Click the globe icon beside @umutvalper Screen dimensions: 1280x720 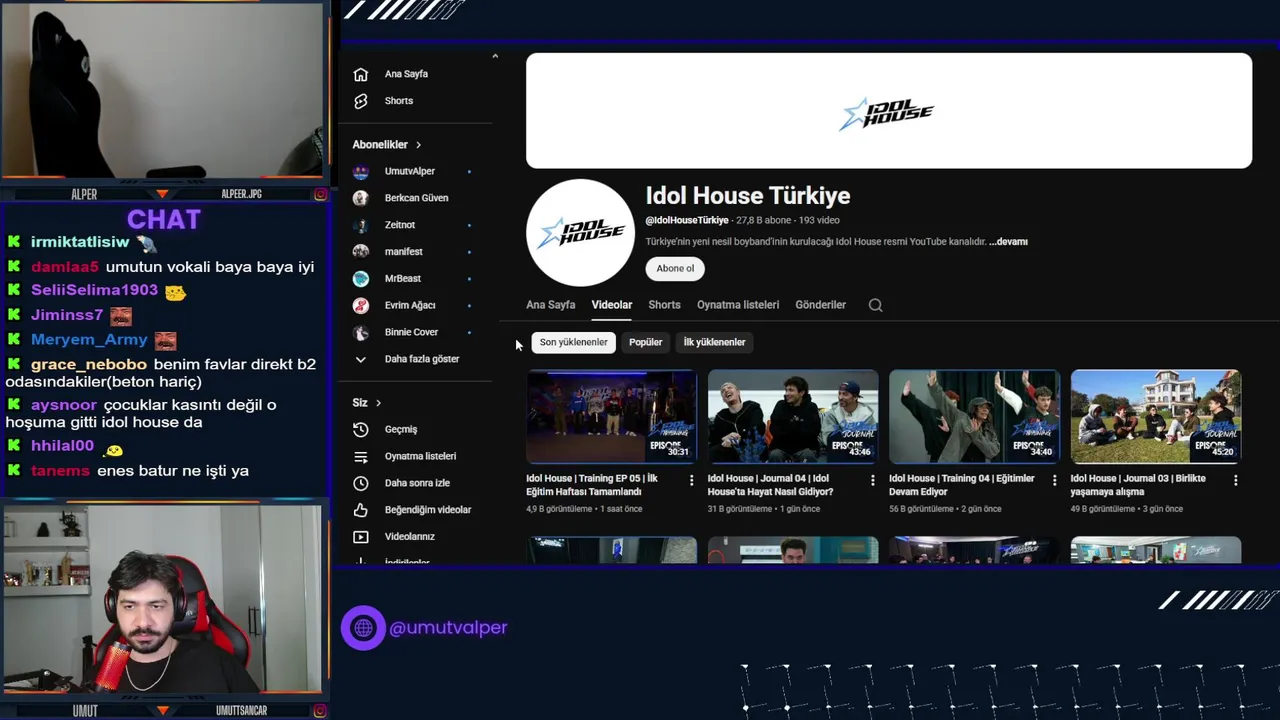[363, 628]
